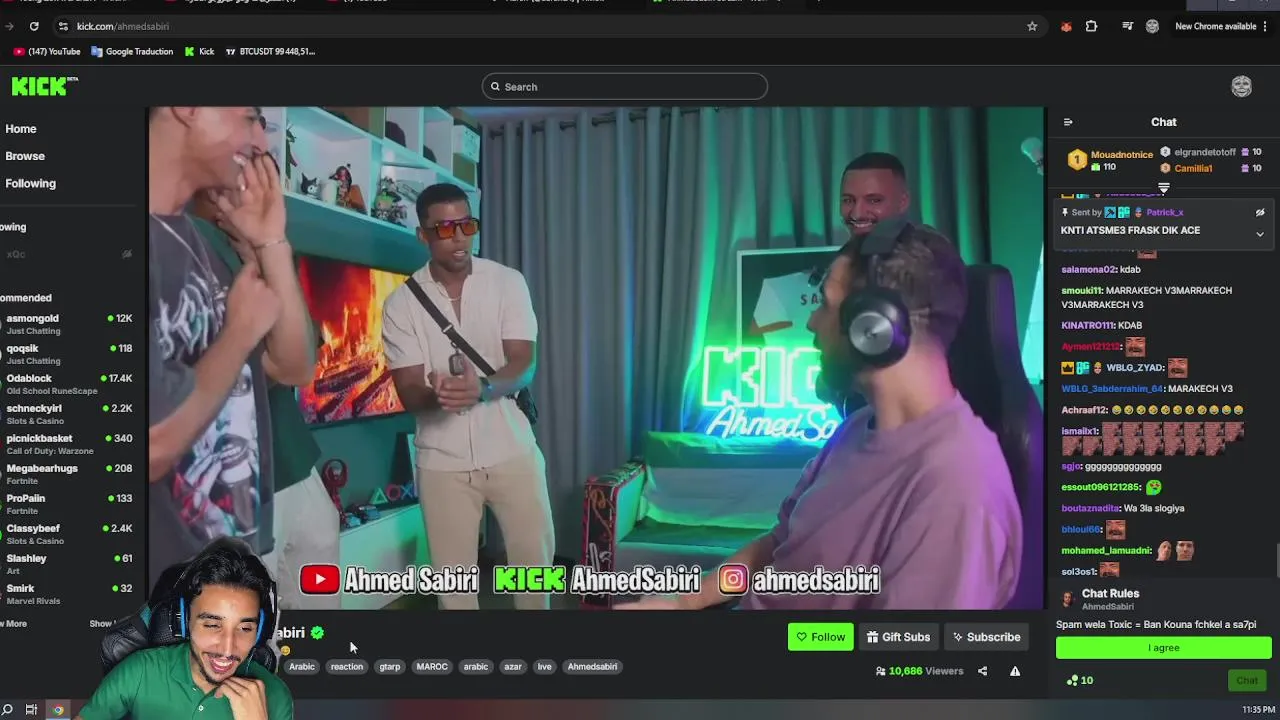Open channel points icon showing 10

click(x=1080, y=681)
